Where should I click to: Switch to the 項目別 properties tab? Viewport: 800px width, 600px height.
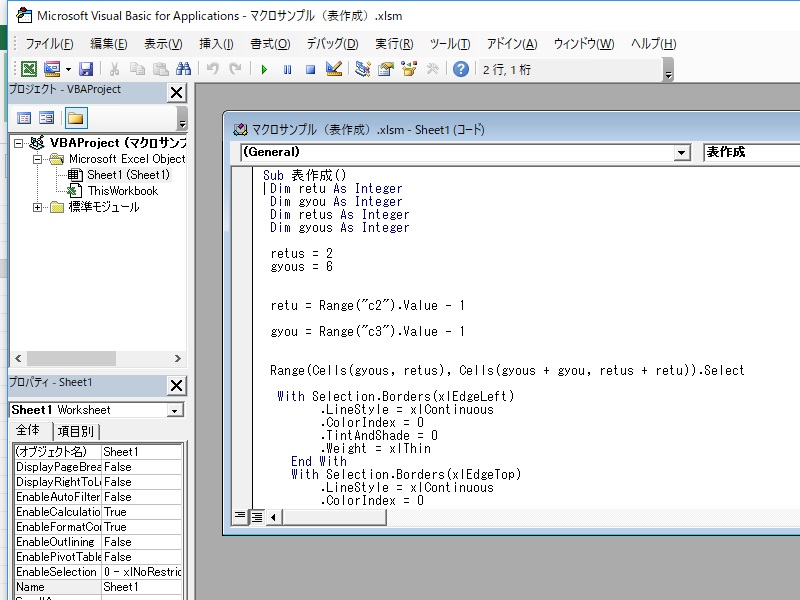75,431
